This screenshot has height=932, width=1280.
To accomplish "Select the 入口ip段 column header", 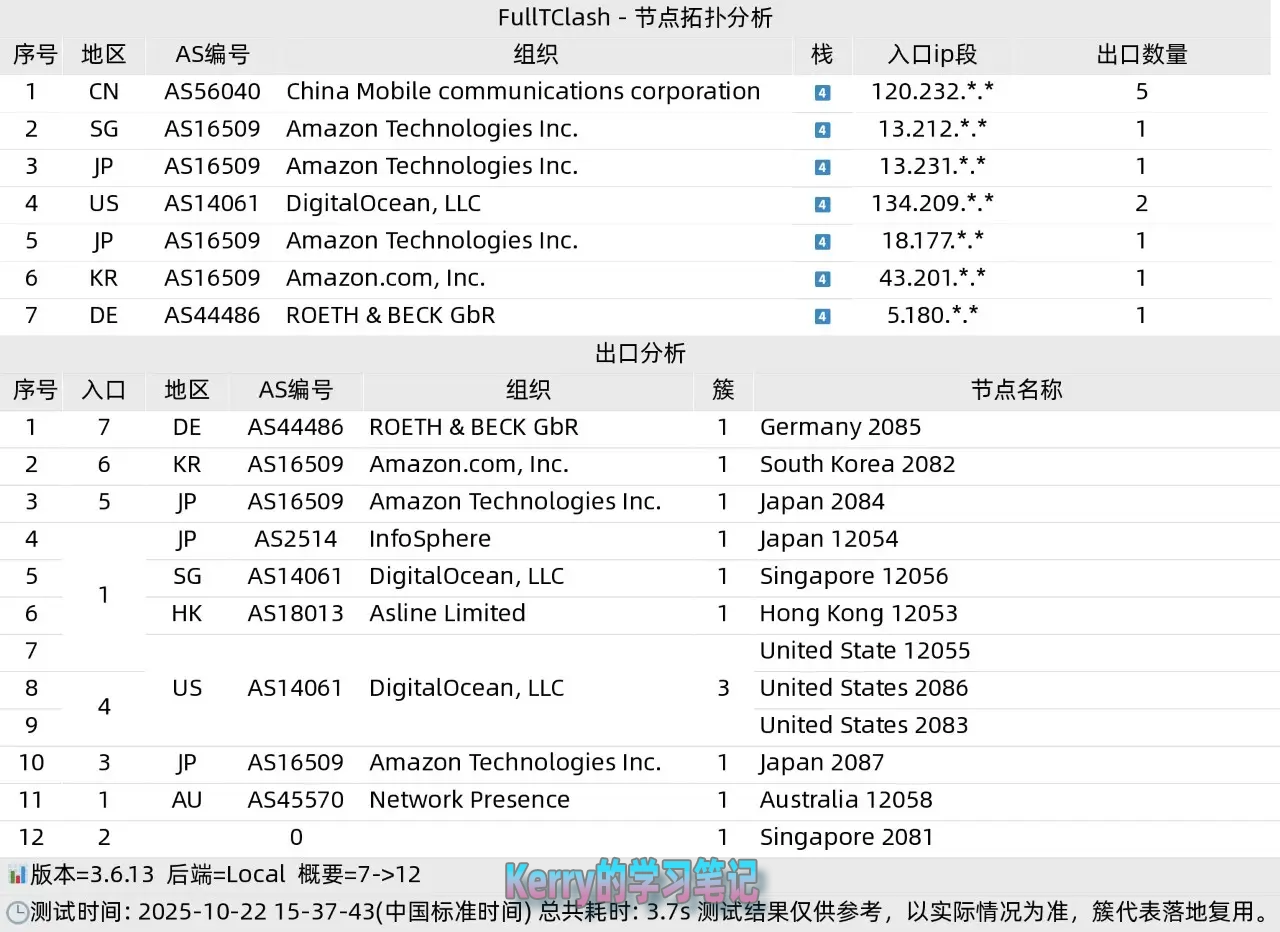I will 932,55.
